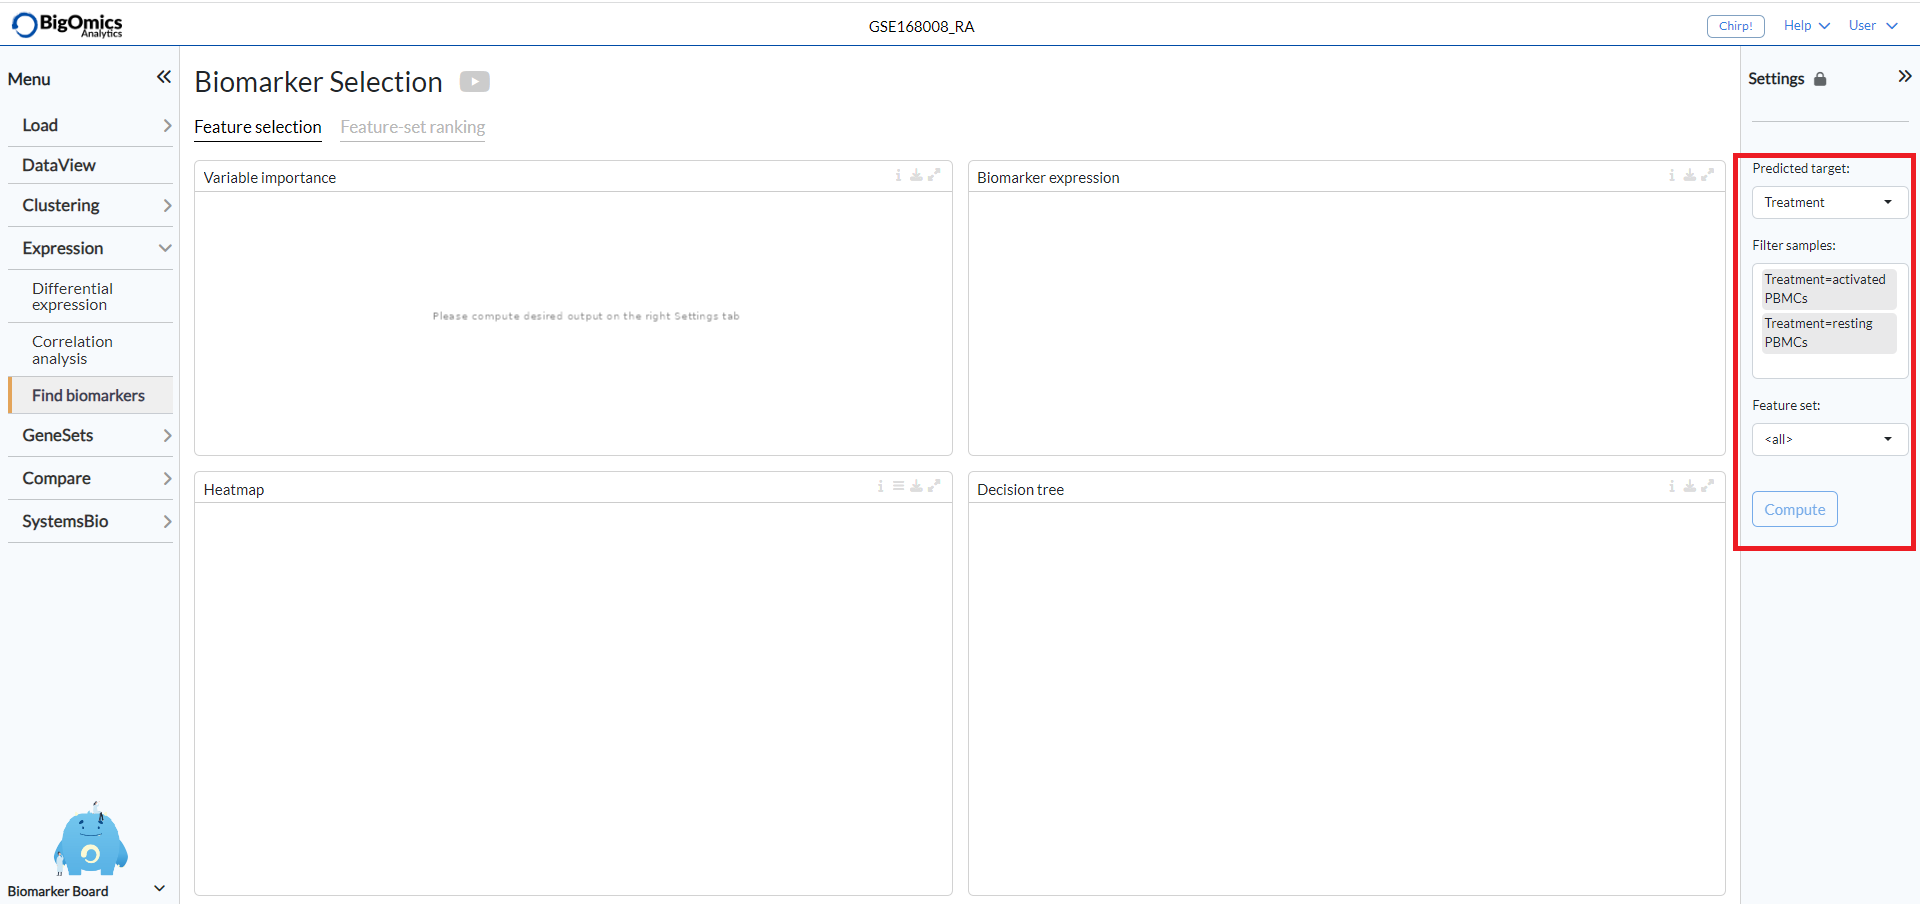Select filter Treatment=activated PBMCs
Viewport: 1920px width, 904px height.
click(x=1827, y=289)
